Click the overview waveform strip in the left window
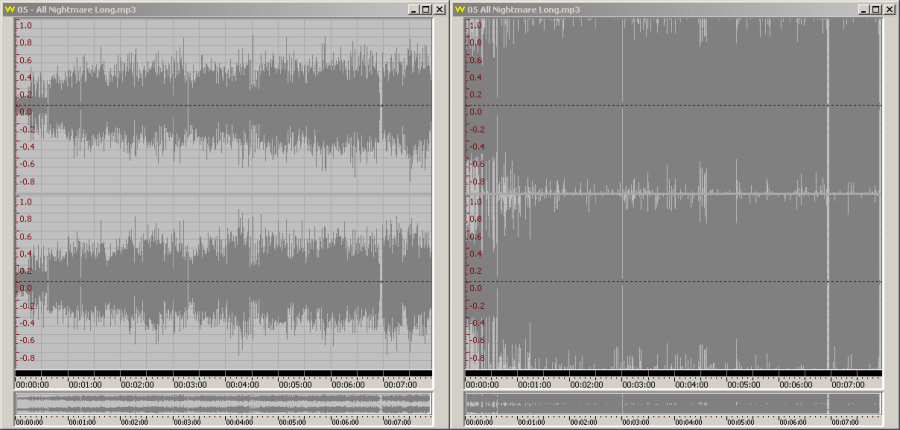Viewport: 900px width, 430px height. click(x=222, y=403)
